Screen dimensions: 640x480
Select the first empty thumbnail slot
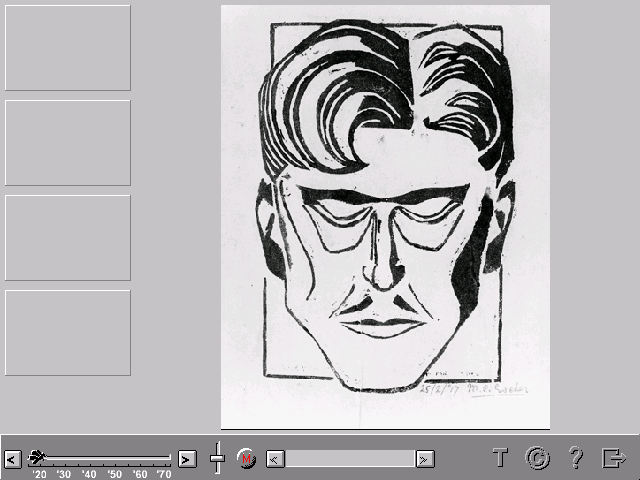click(x=67, y=47)
